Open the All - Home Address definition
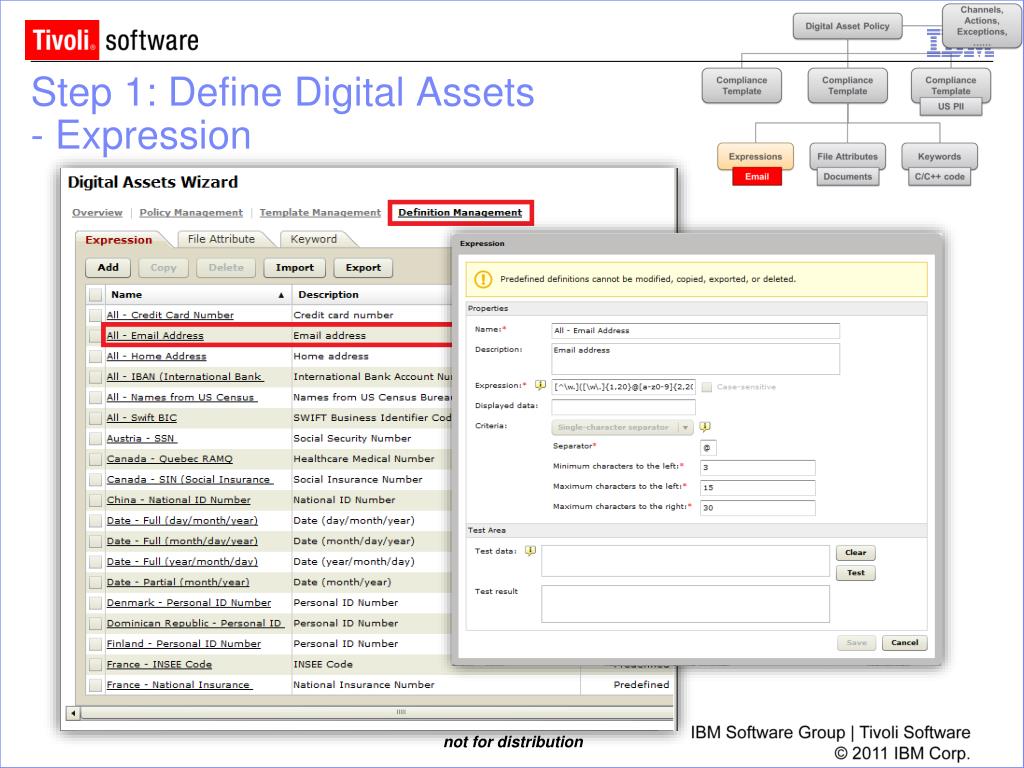 point(156,356)
